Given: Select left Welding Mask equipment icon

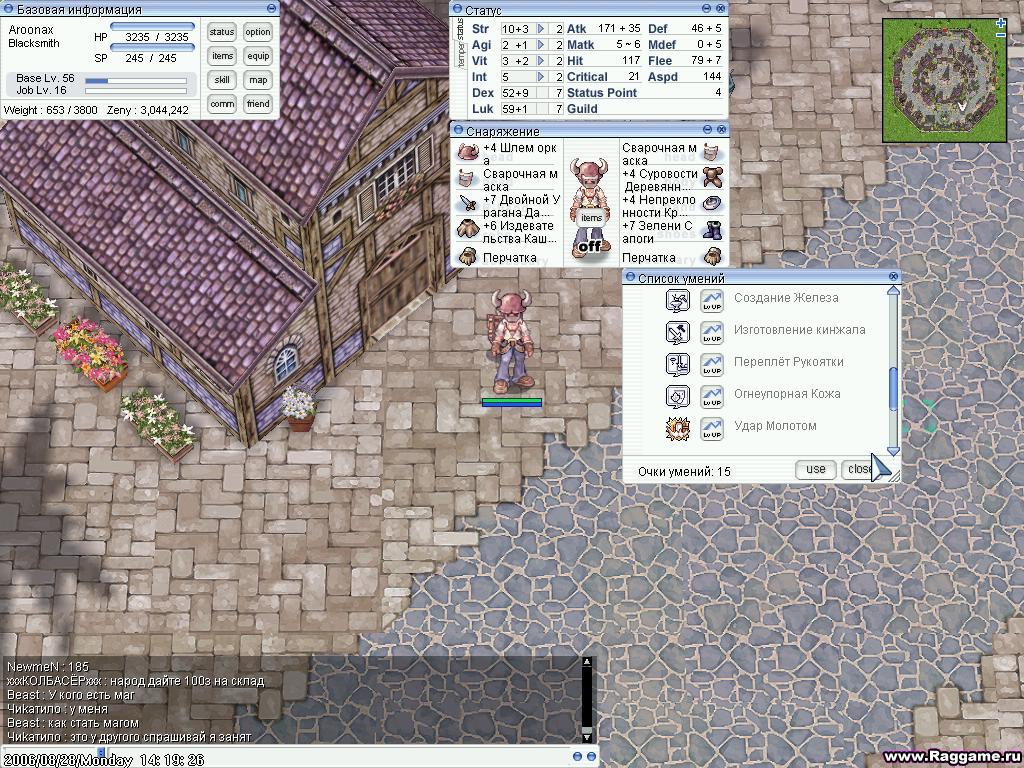Looking at the screenshot, I should [466, 178].
